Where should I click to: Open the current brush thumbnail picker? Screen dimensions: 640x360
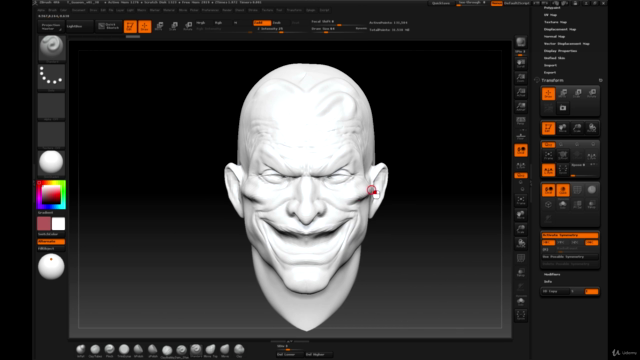(51, 49)
